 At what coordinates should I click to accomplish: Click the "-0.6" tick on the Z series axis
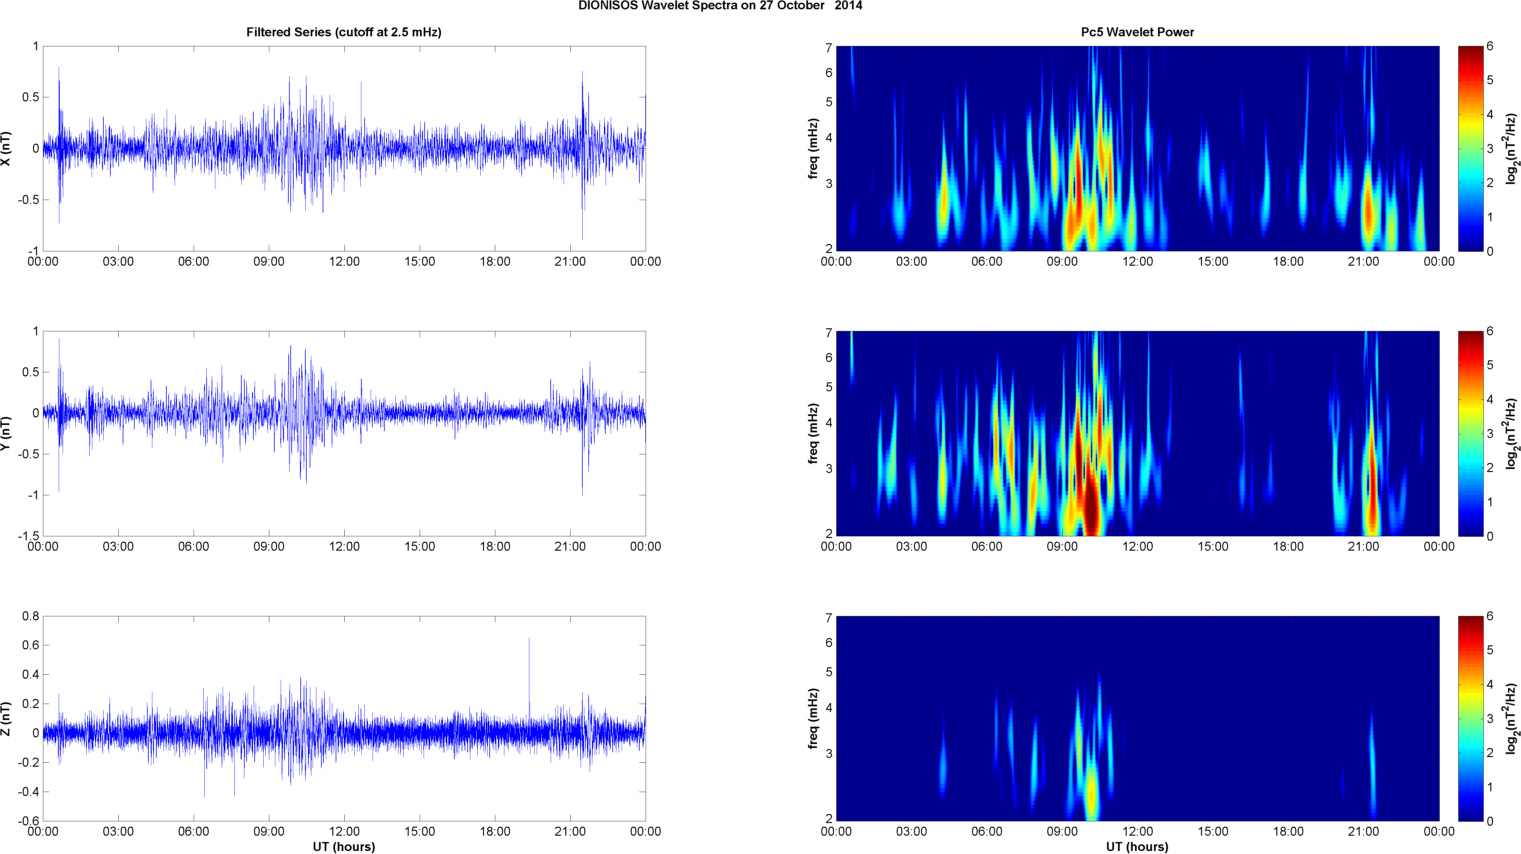[27, 821]
